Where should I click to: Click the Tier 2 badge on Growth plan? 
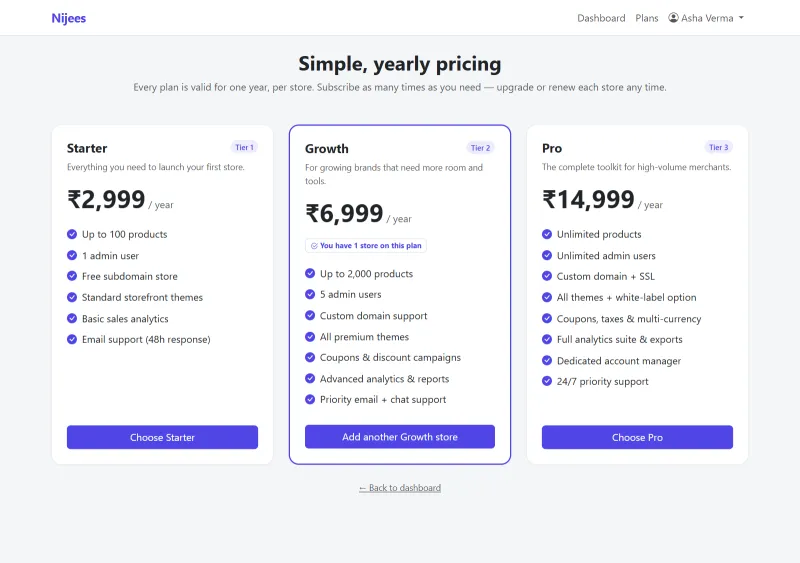pos(480,148)
